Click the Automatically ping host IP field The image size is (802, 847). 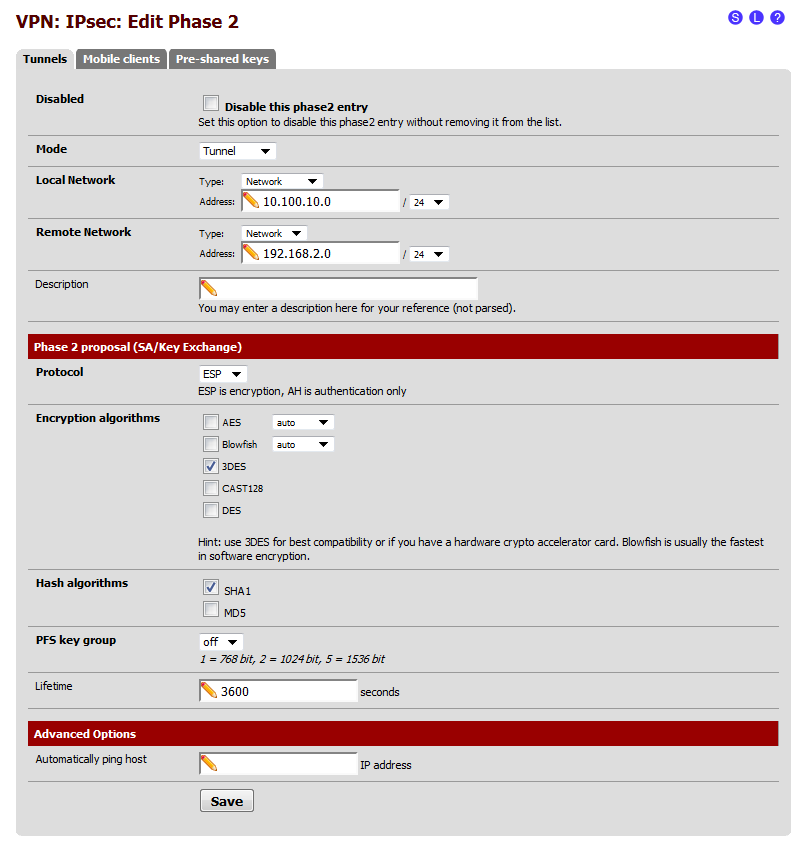coord(278,764)
